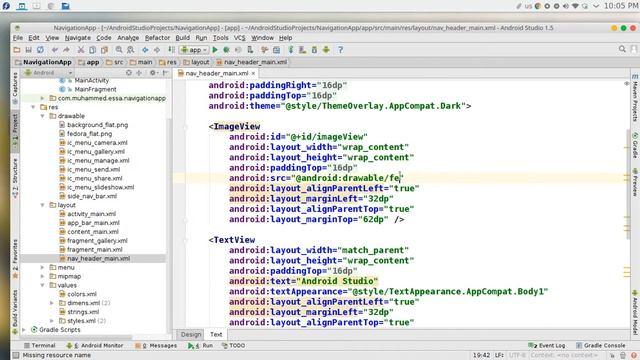Select the Text editor tab

(216, 334)
